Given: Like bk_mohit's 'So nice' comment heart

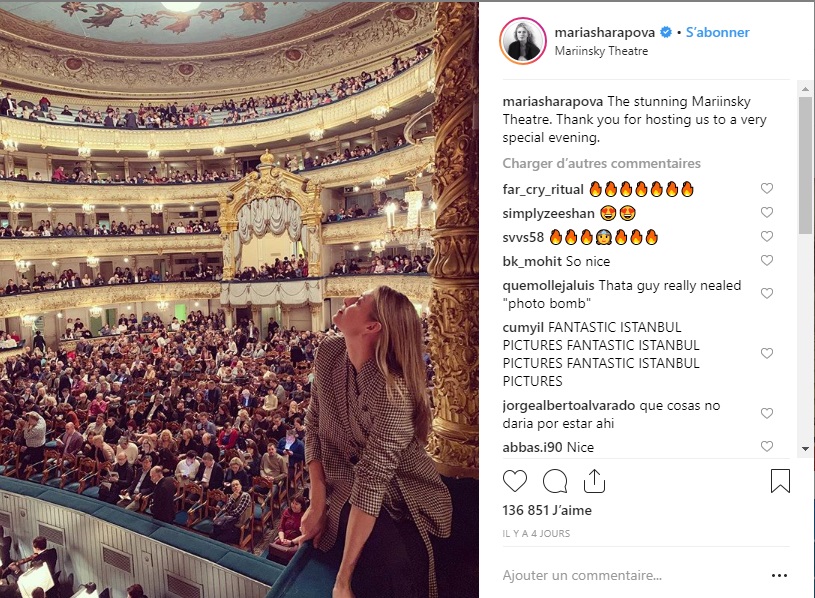Looking at the screenshot, I should click(767, 260).
